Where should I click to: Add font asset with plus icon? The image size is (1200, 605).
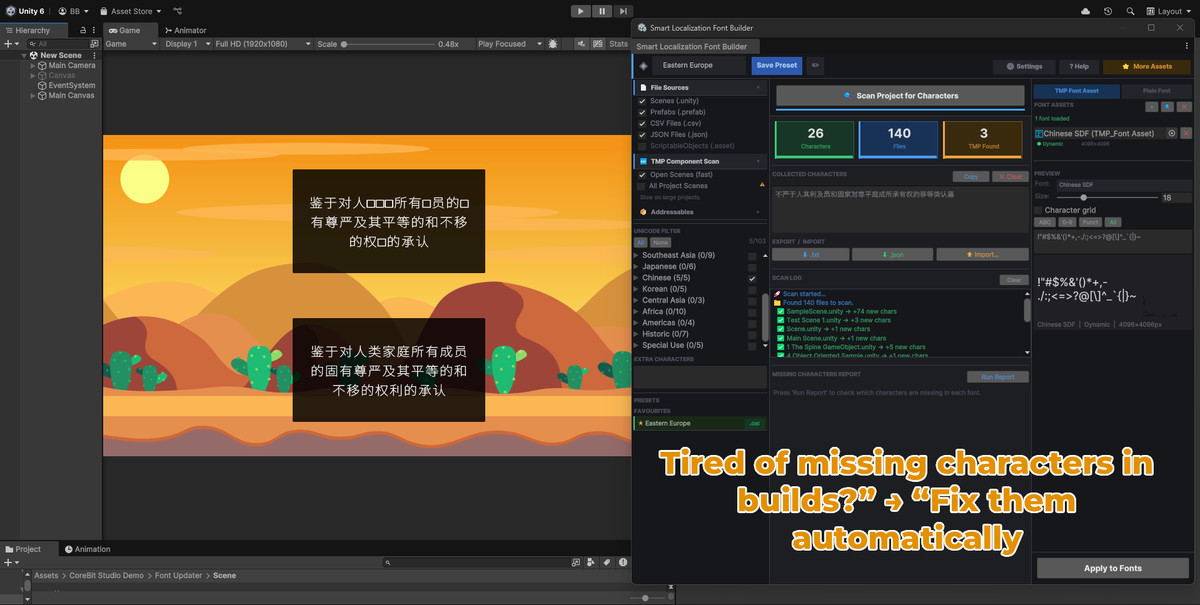tap(1152, 106)
